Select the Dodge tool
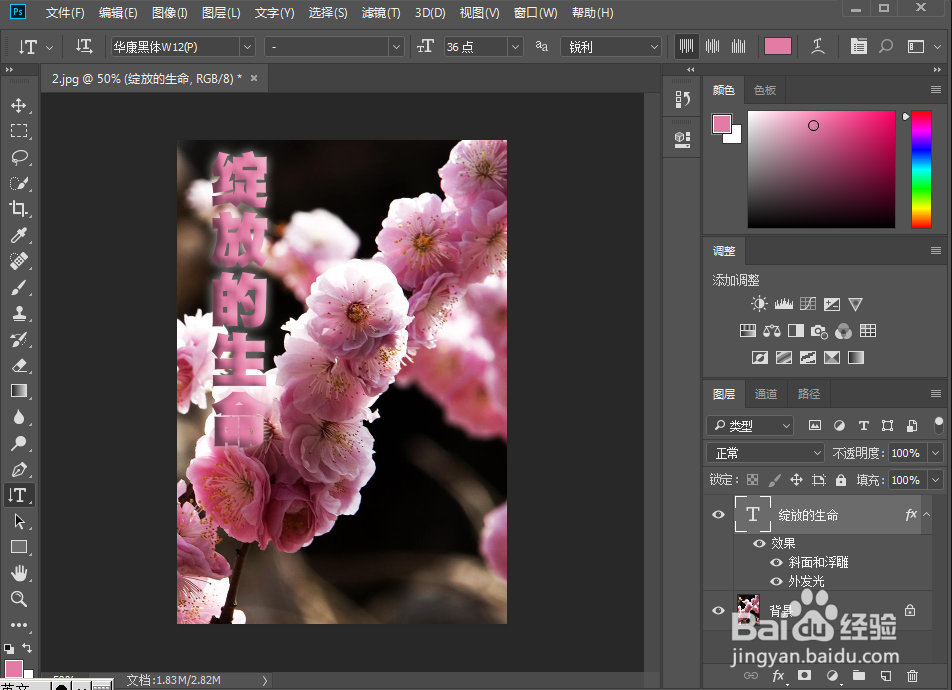 [x=19, y=443]
